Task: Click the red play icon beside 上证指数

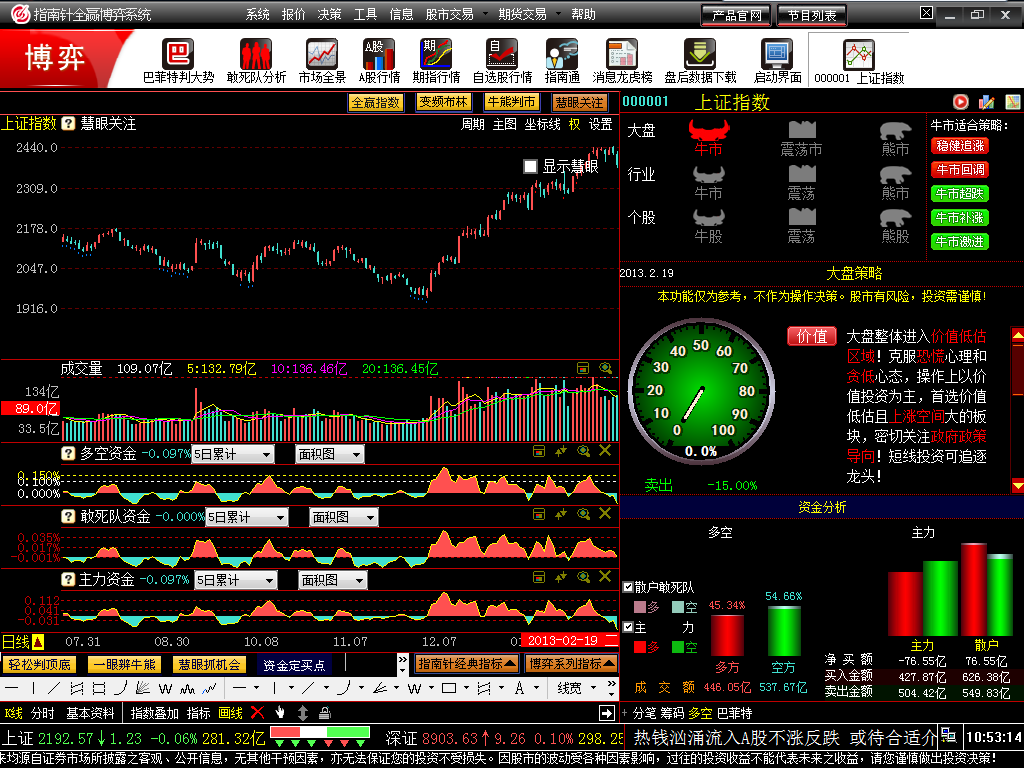Action: click(961, 102)
